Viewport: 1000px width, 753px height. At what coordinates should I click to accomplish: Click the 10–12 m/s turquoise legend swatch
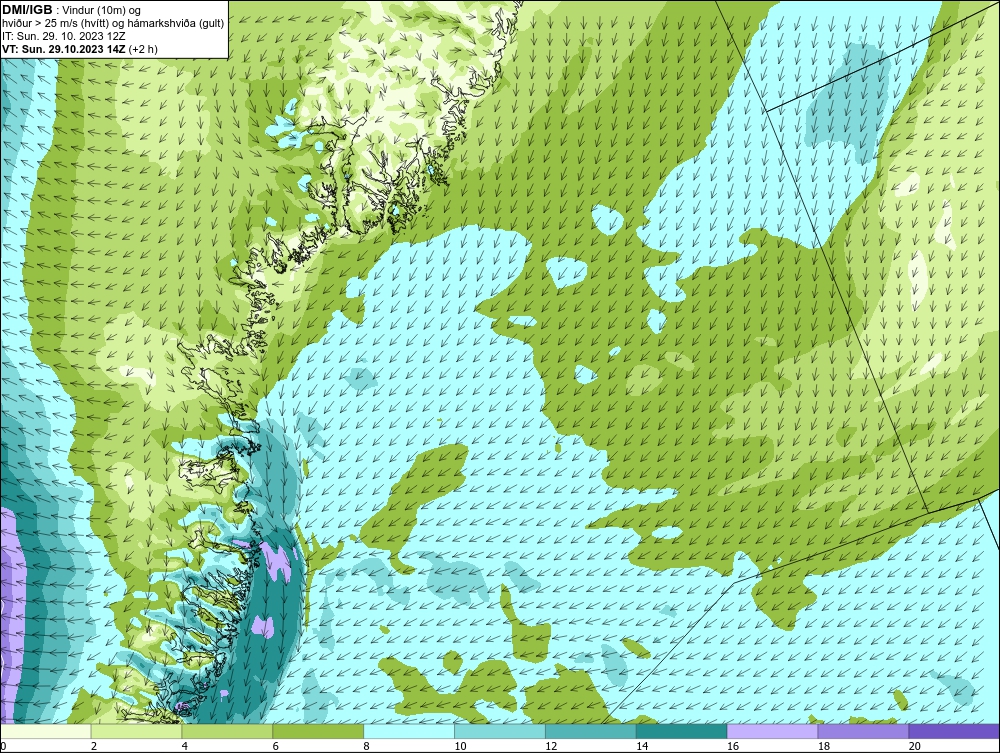[x=500, y=731]
